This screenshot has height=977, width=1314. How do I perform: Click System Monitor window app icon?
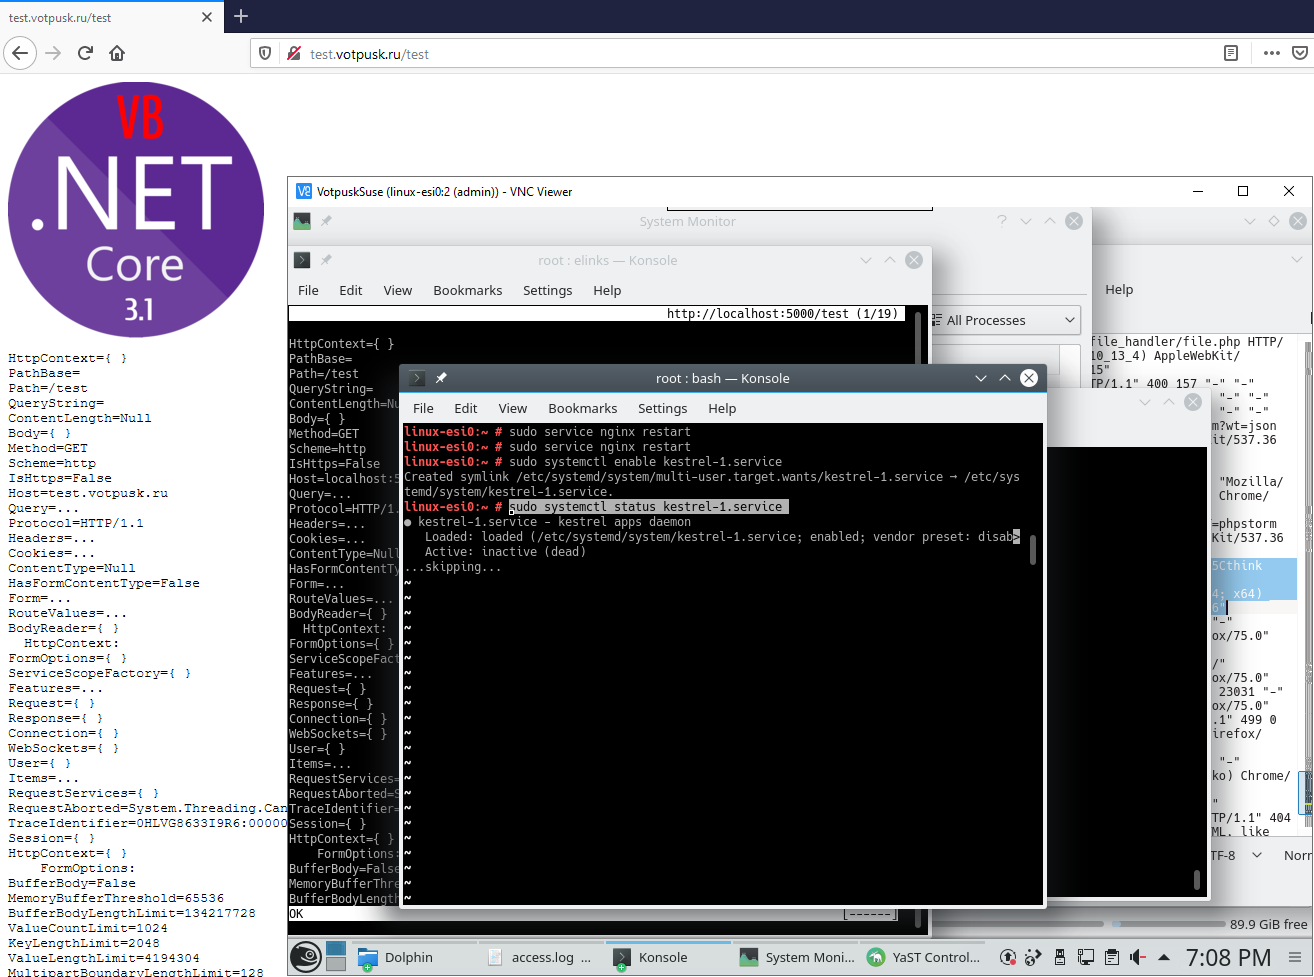tap(302, 221)
